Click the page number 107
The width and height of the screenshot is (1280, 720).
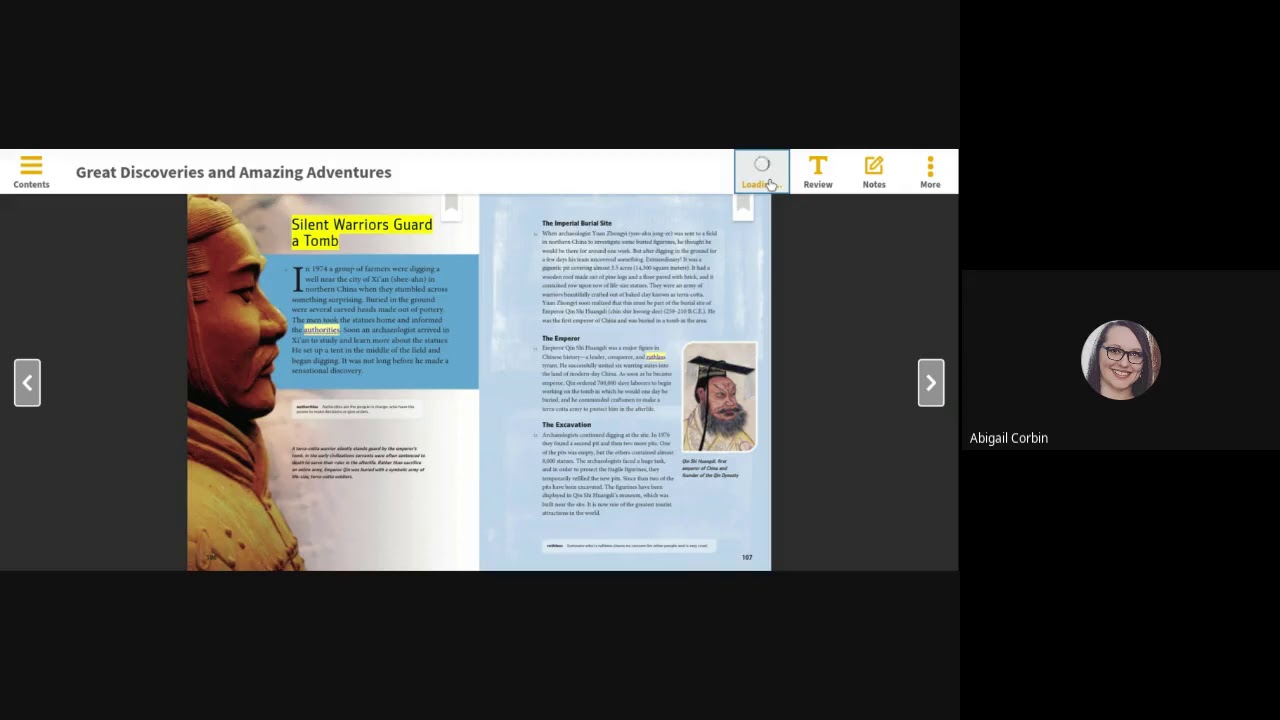tap(747, 557)
